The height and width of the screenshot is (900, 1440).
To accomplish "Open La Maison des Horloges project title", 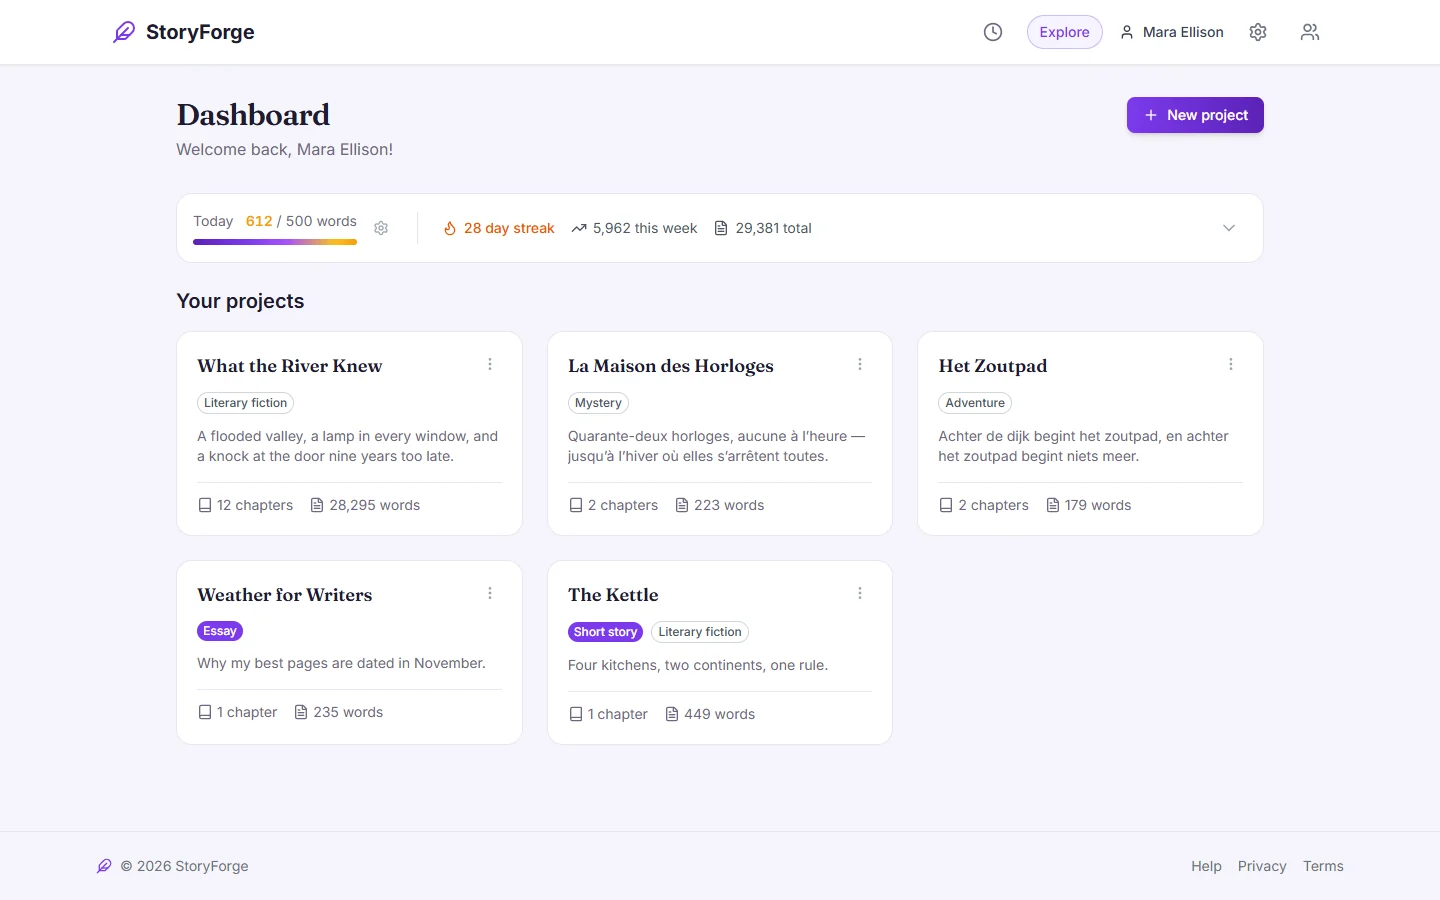I will 671,366.
